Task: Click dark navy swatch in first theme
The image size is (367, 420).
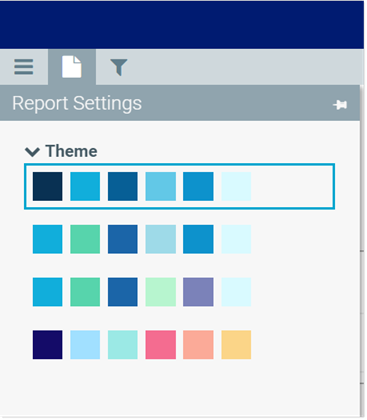Action: (x=47, y=186)
